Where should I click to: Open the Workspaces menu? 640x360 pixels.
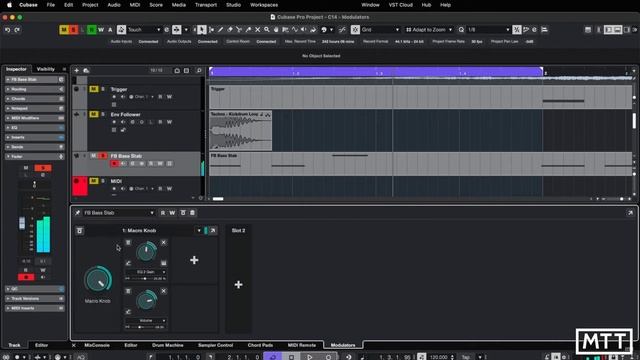(264, 5)
